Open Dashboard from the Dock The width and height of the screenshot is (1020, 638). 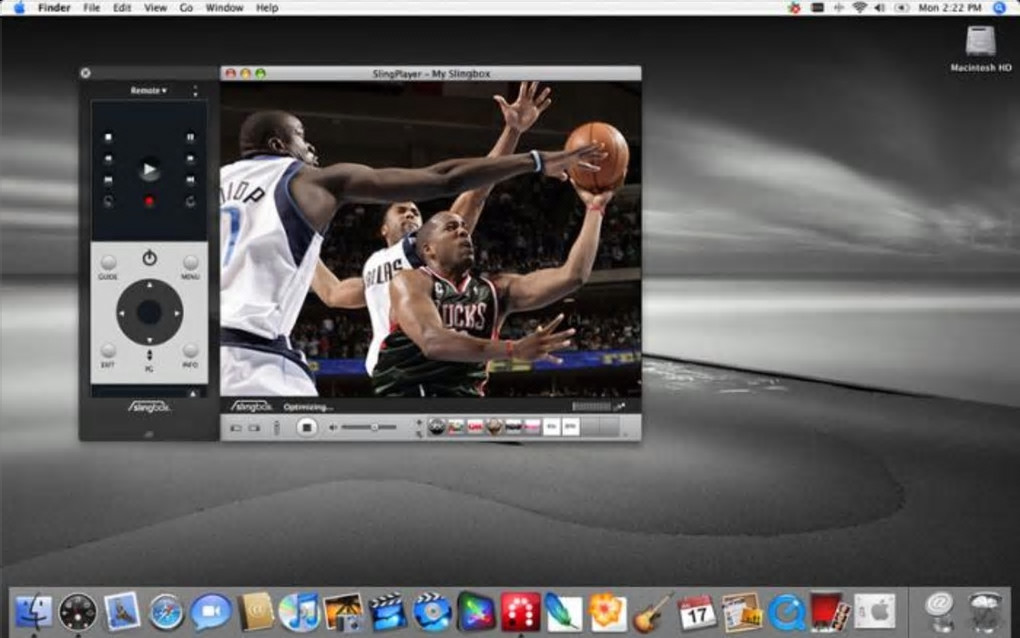77,612
